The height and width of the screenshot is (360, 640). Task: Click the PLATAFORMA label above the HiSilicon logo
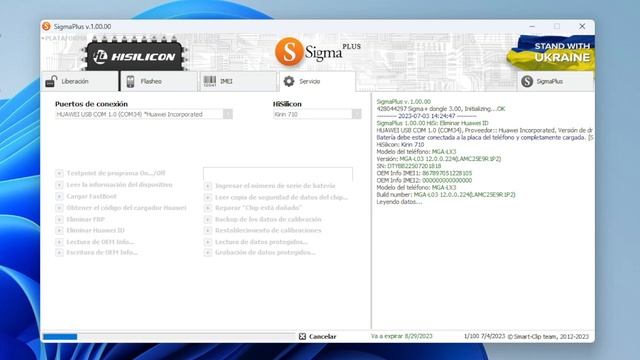[x=64, y=38]
